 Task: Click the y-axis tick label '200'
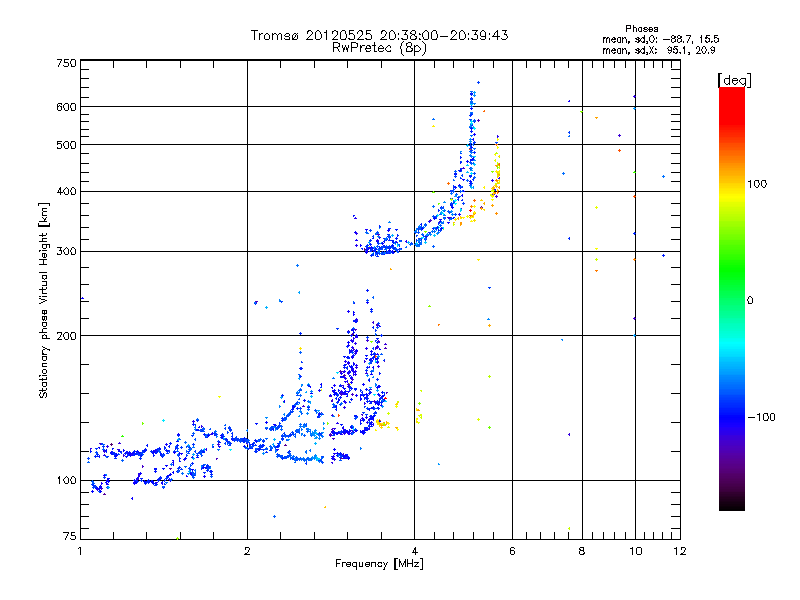pyautogui.click(x=66, y=336)
